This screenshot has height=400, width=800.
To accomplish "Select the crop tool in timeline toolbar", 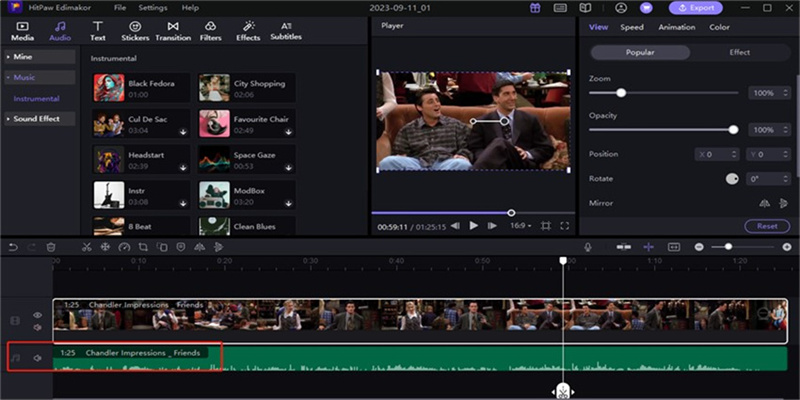I will click(143, 247).
